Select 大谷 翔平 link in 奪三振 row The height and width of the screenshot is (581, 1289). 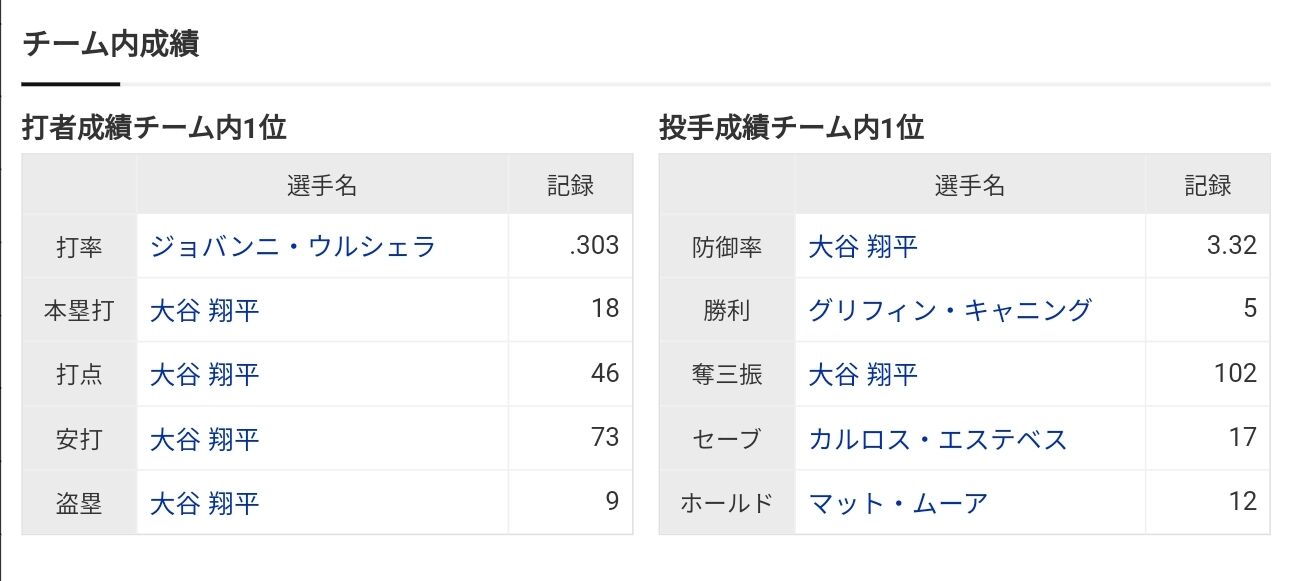(863, 374)
